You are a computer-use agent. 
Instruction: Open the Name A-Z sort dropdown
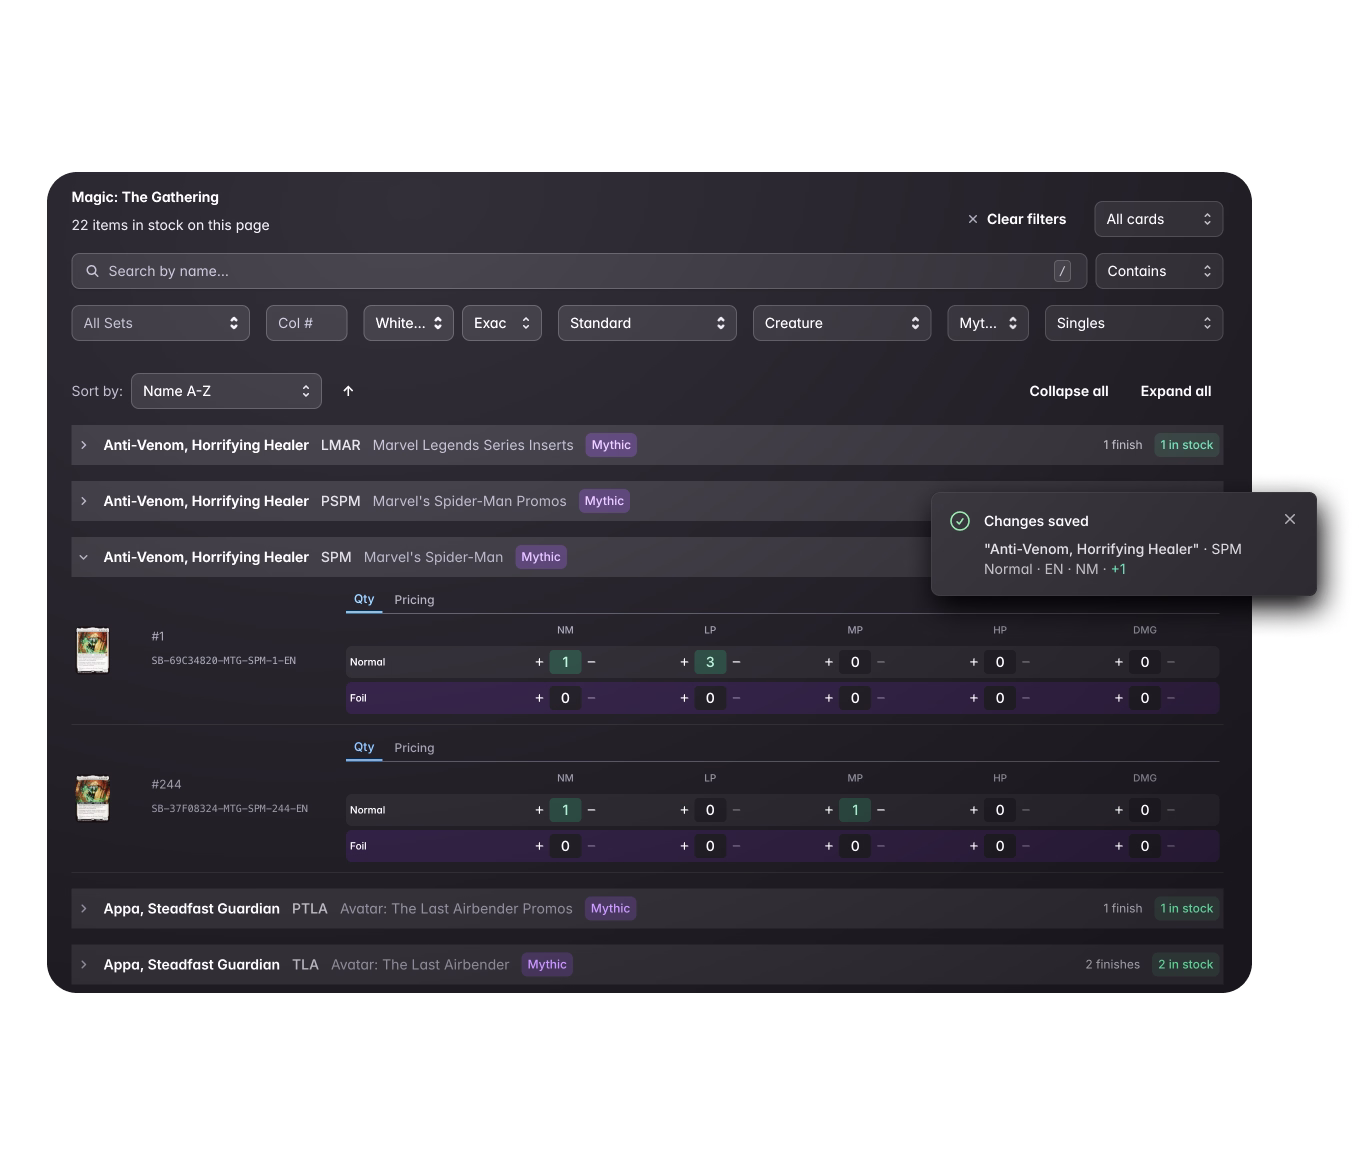coord(226,391)
